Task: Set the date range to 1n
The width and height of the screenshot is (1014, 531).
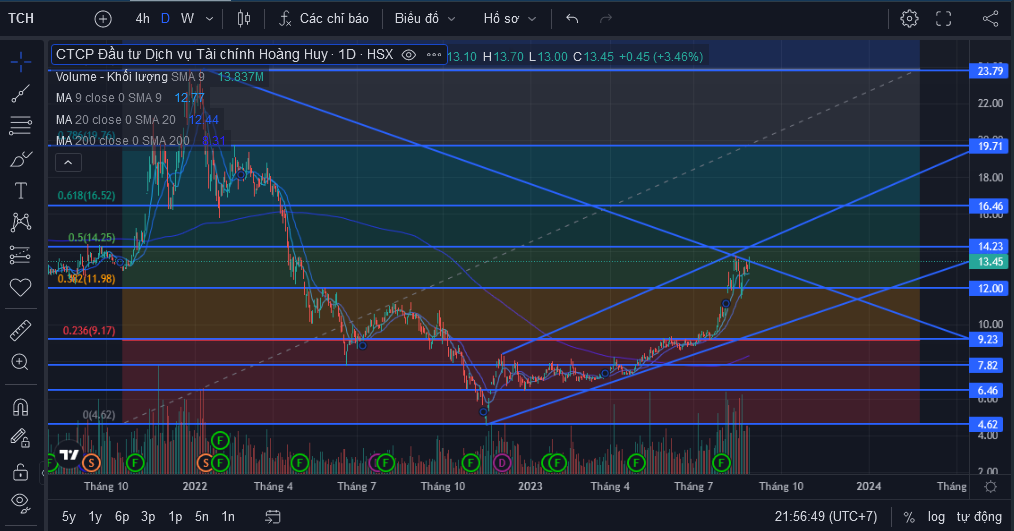Action: [x=228, y=517]
